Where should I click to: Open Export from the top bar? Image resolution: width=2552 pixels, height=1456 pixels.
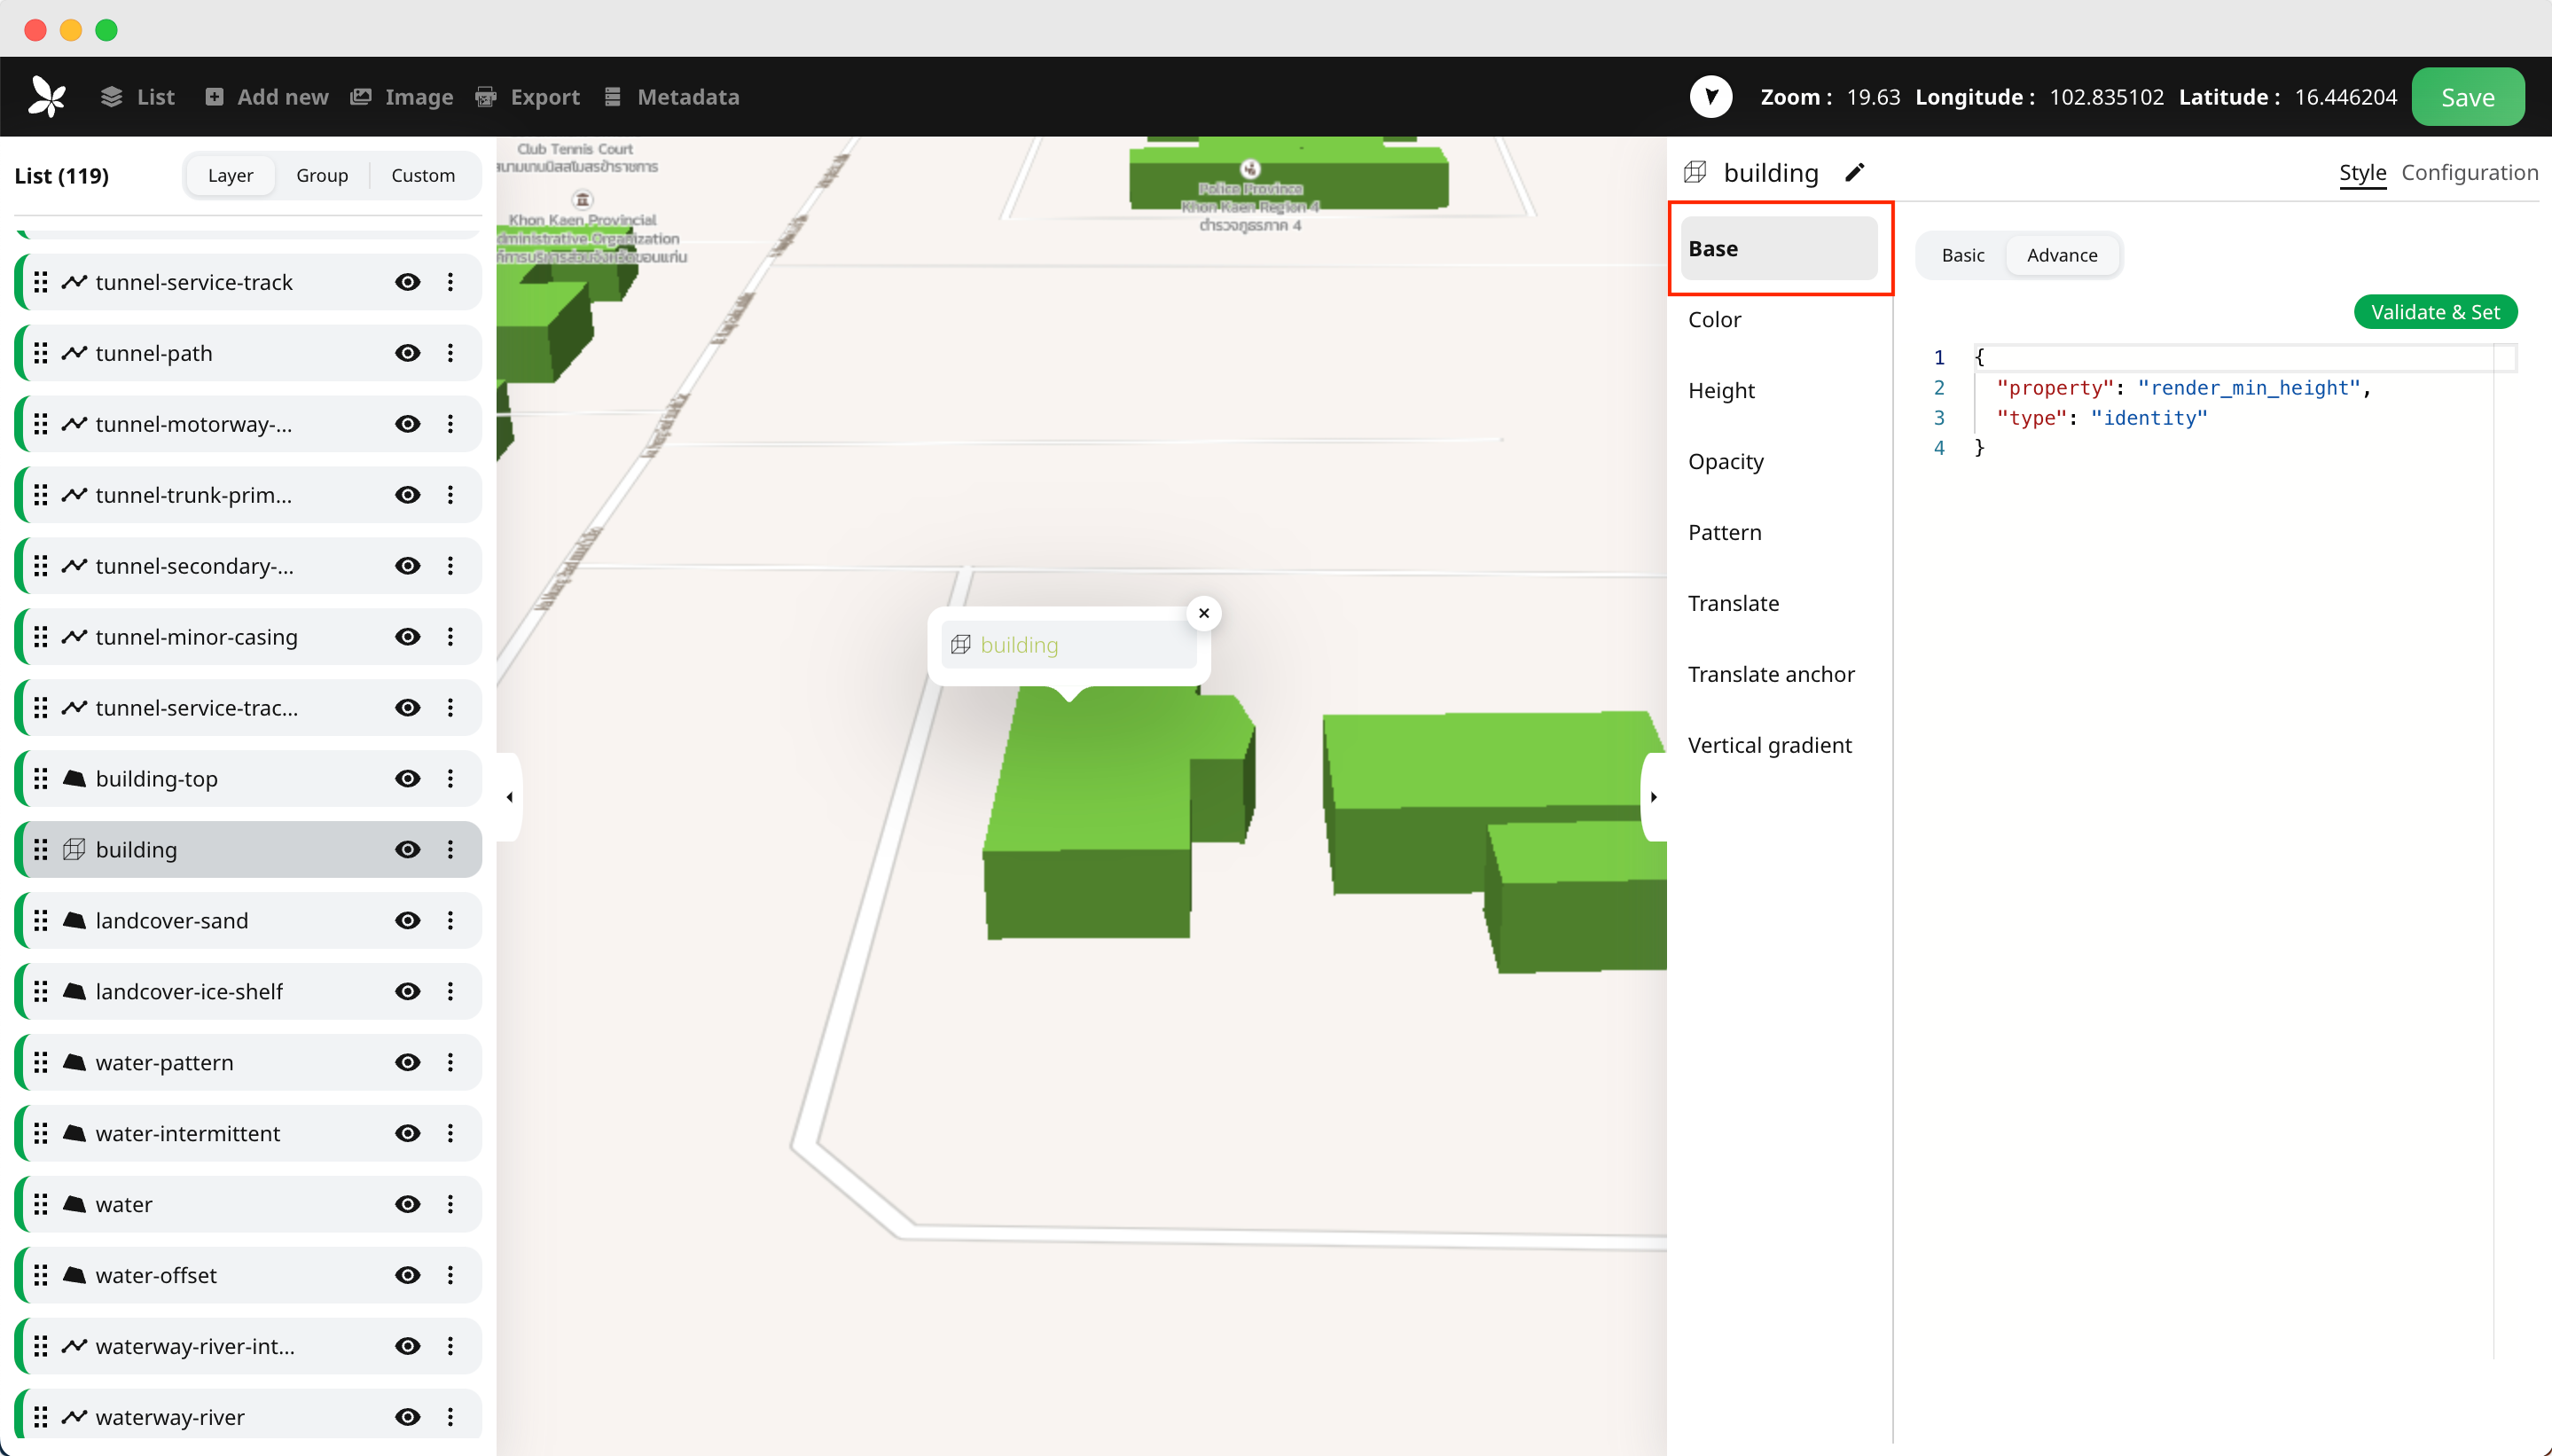[x=528, y=97]
